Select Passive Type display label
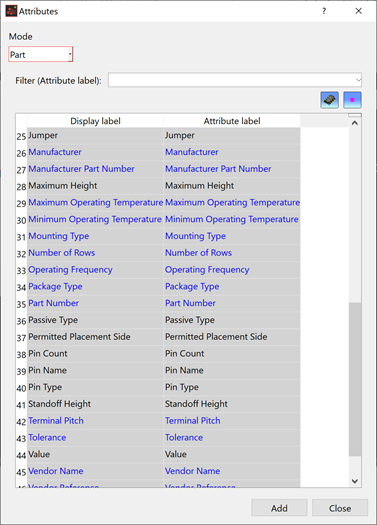 (95, 320)
